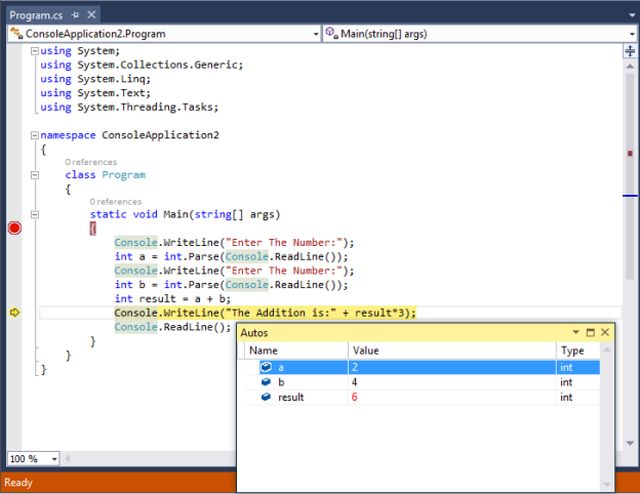Click the variable icon next to 'a'
640x494 pixels.
click(266, 368)
